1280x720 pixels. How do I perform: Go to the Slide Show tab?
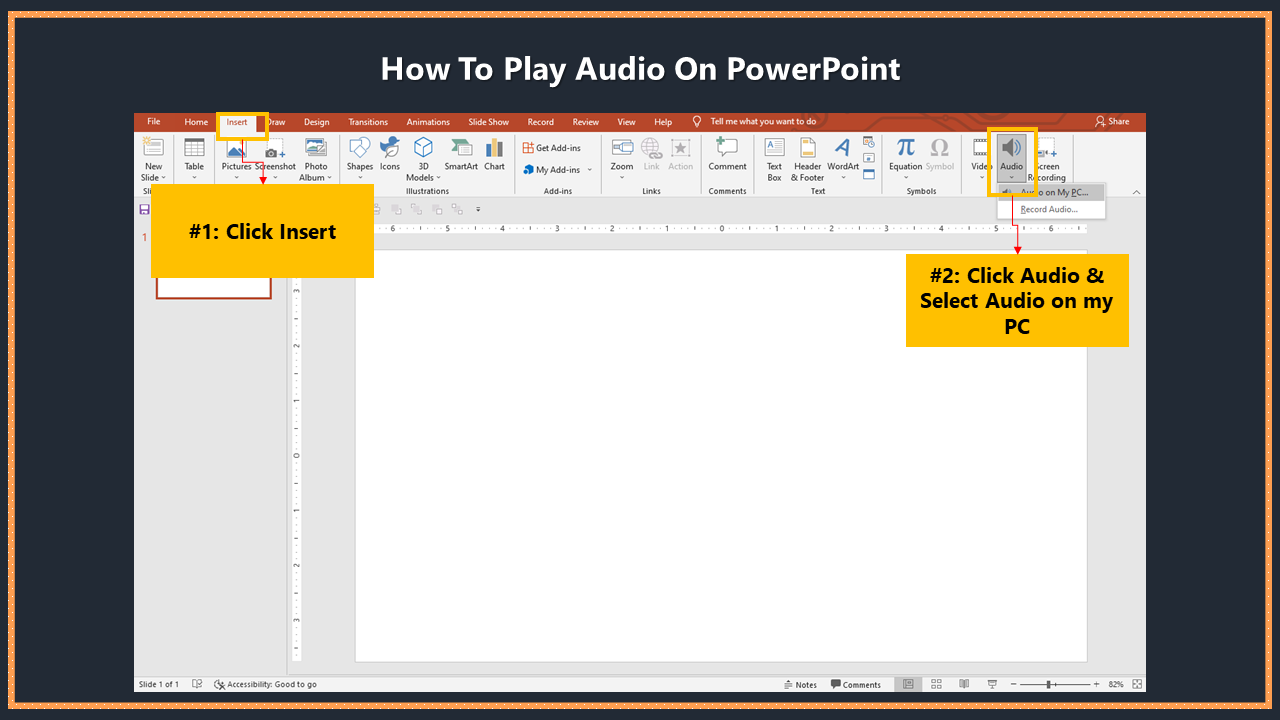click(489, 122)
